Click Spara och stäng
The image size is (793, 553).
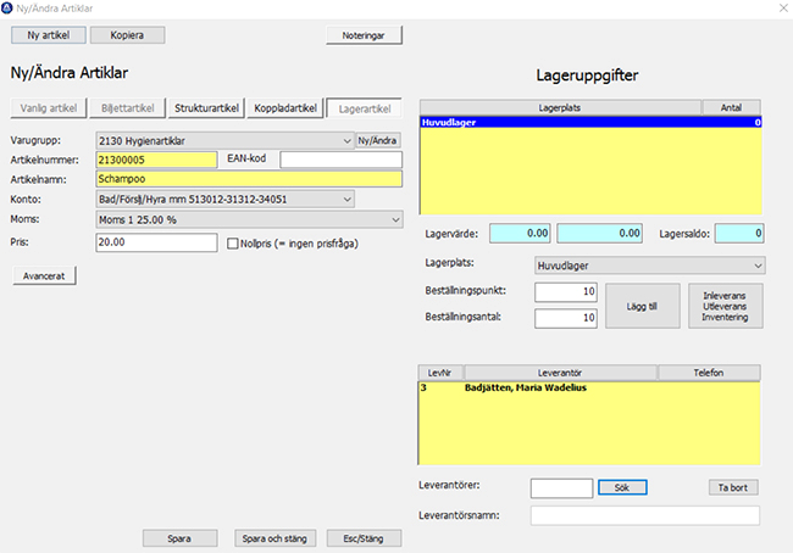[275, 538]
